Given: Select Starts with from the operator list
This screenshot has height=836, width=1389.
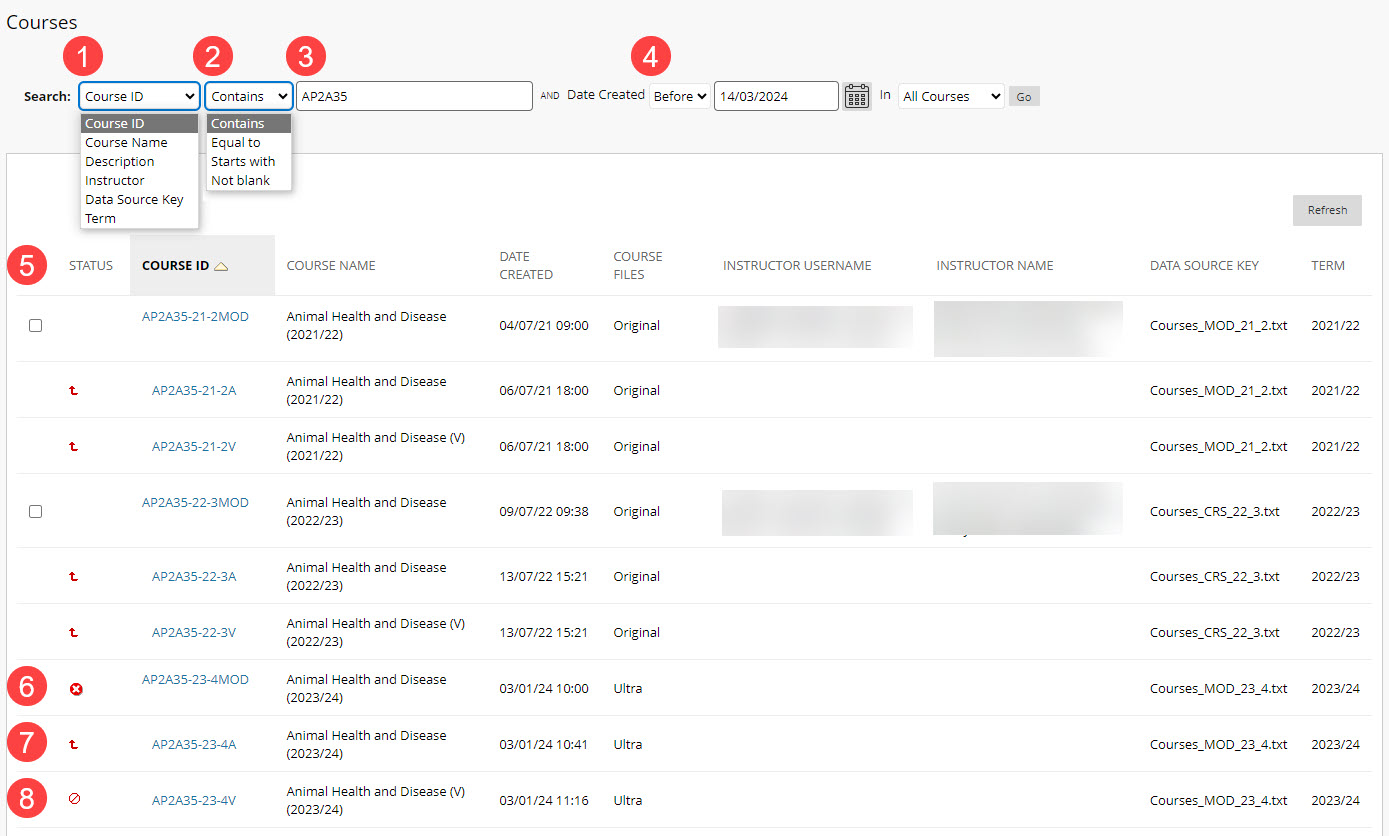Looking at the screenshot, I should (x=243, y=161).
